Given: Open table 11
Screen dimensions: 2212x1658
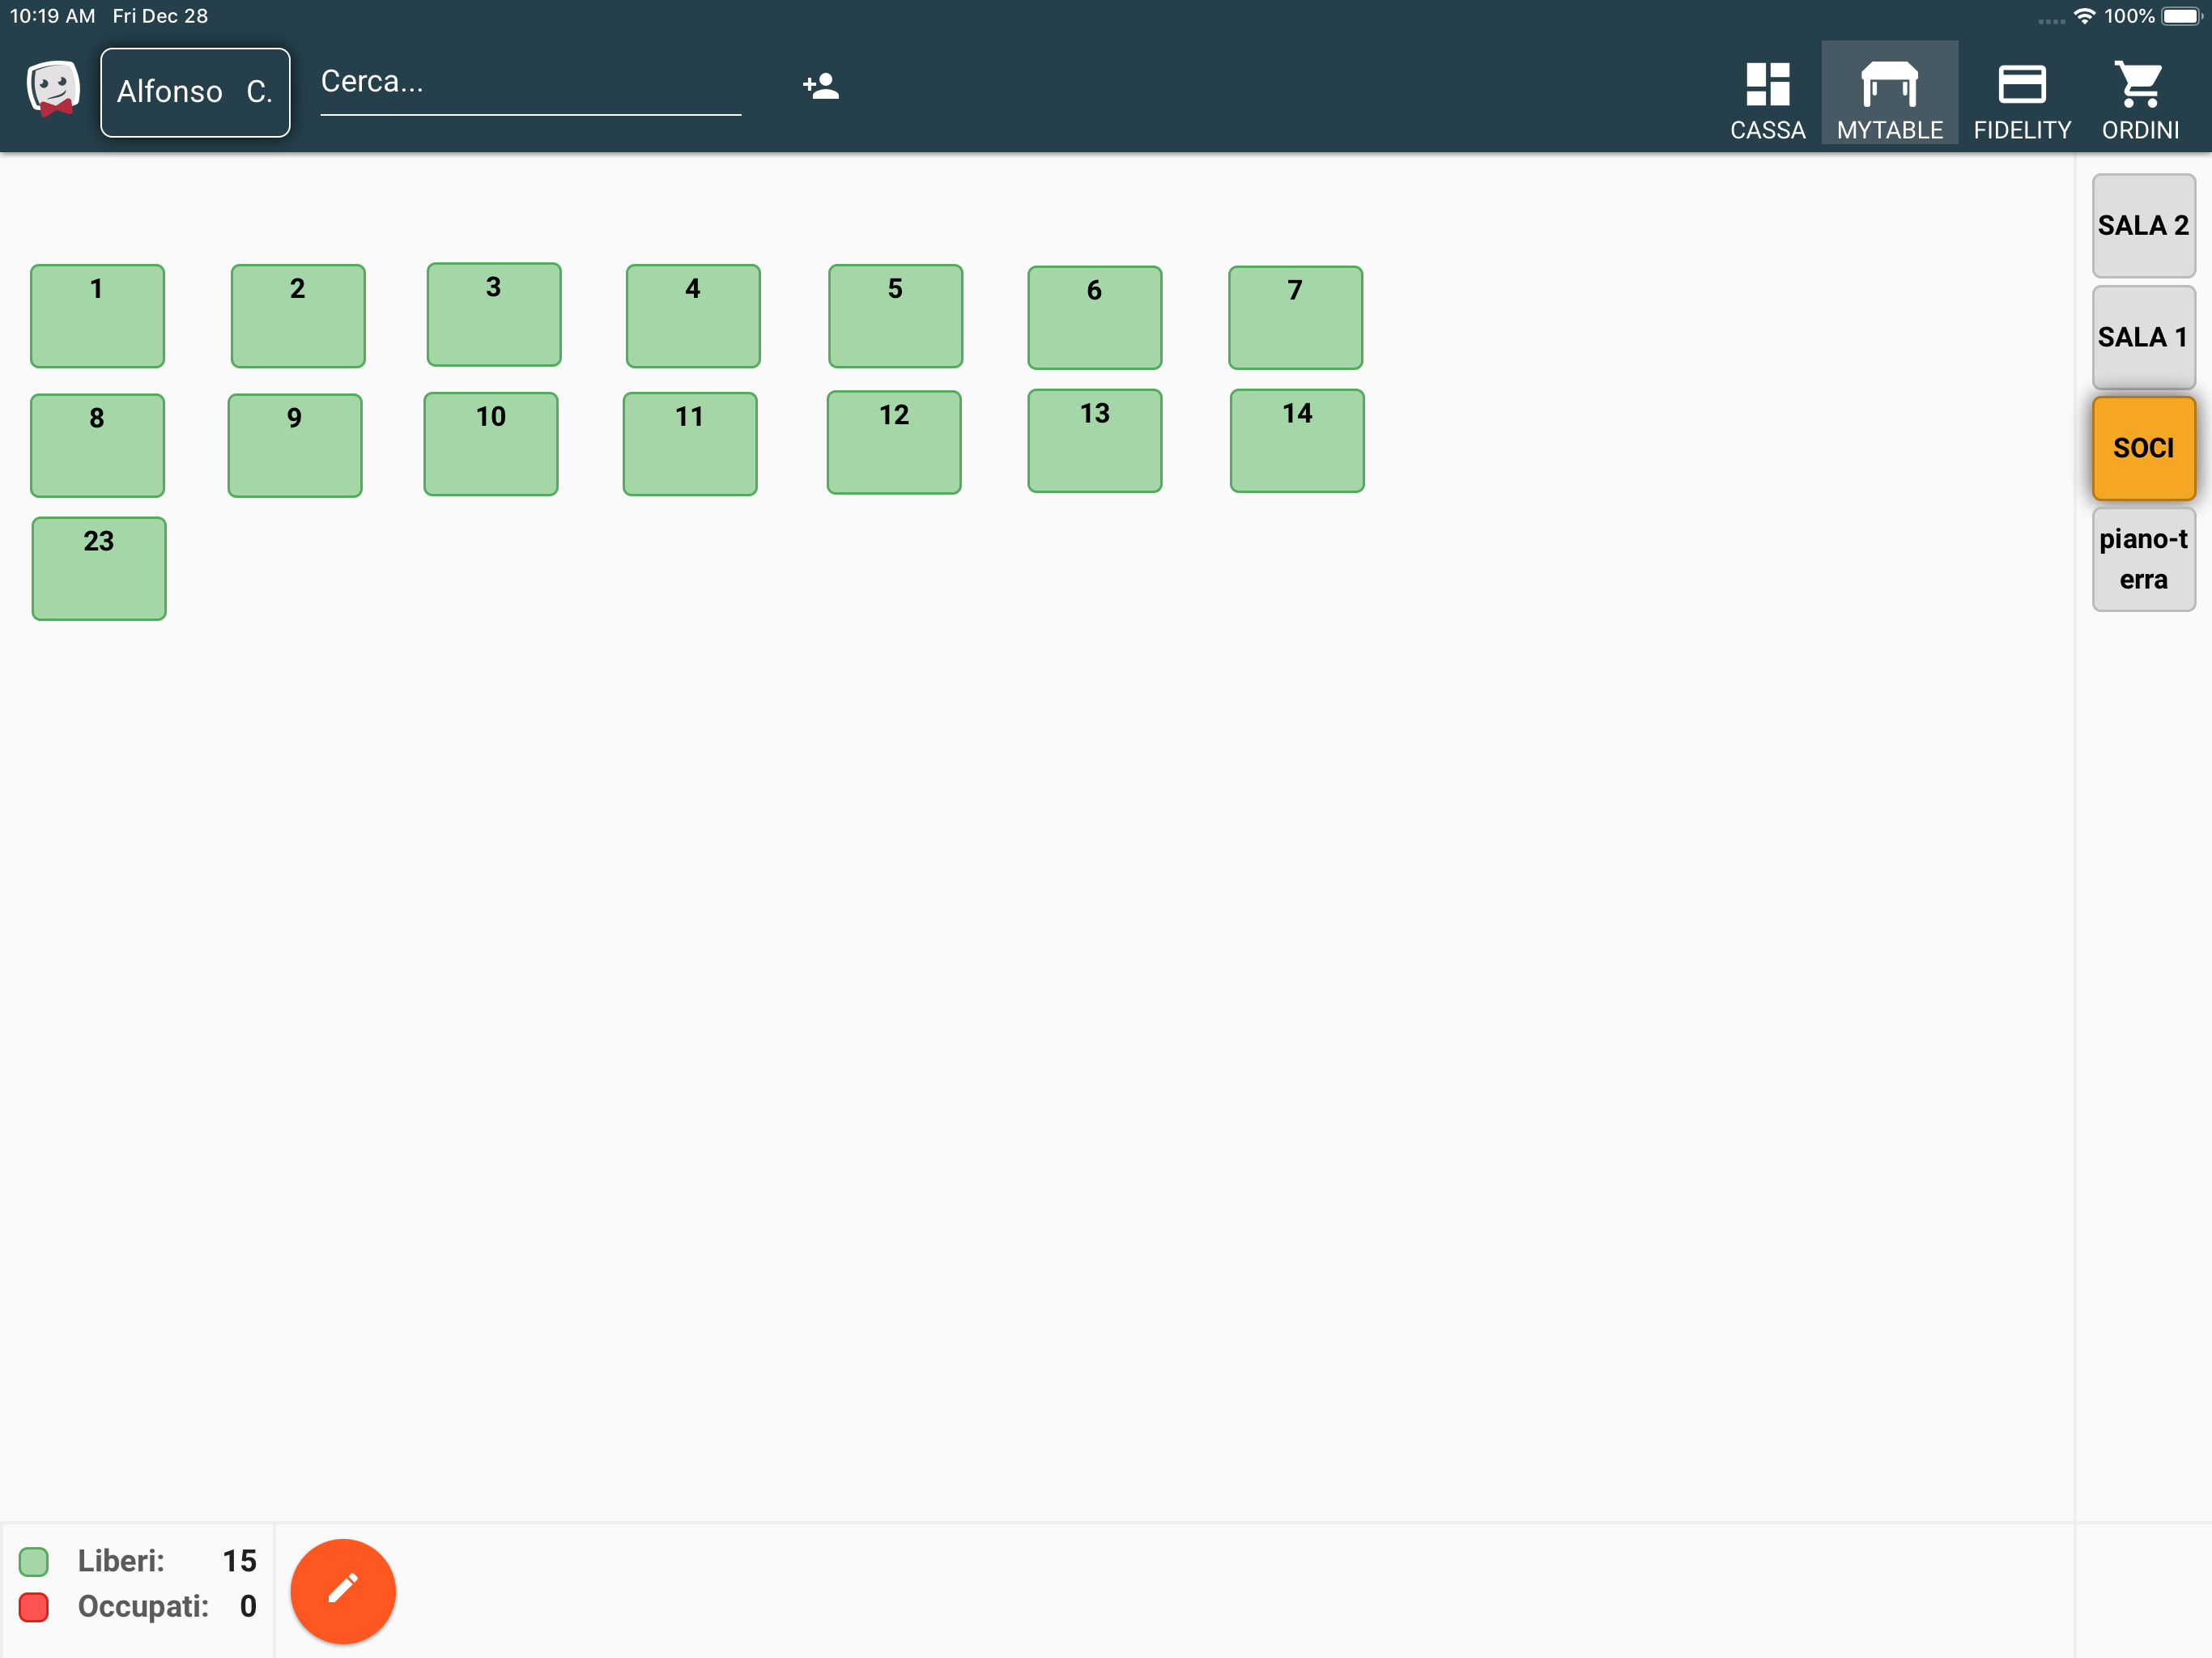Looking at the screenshot, I should pyautogui.click(x=690, y=444).
